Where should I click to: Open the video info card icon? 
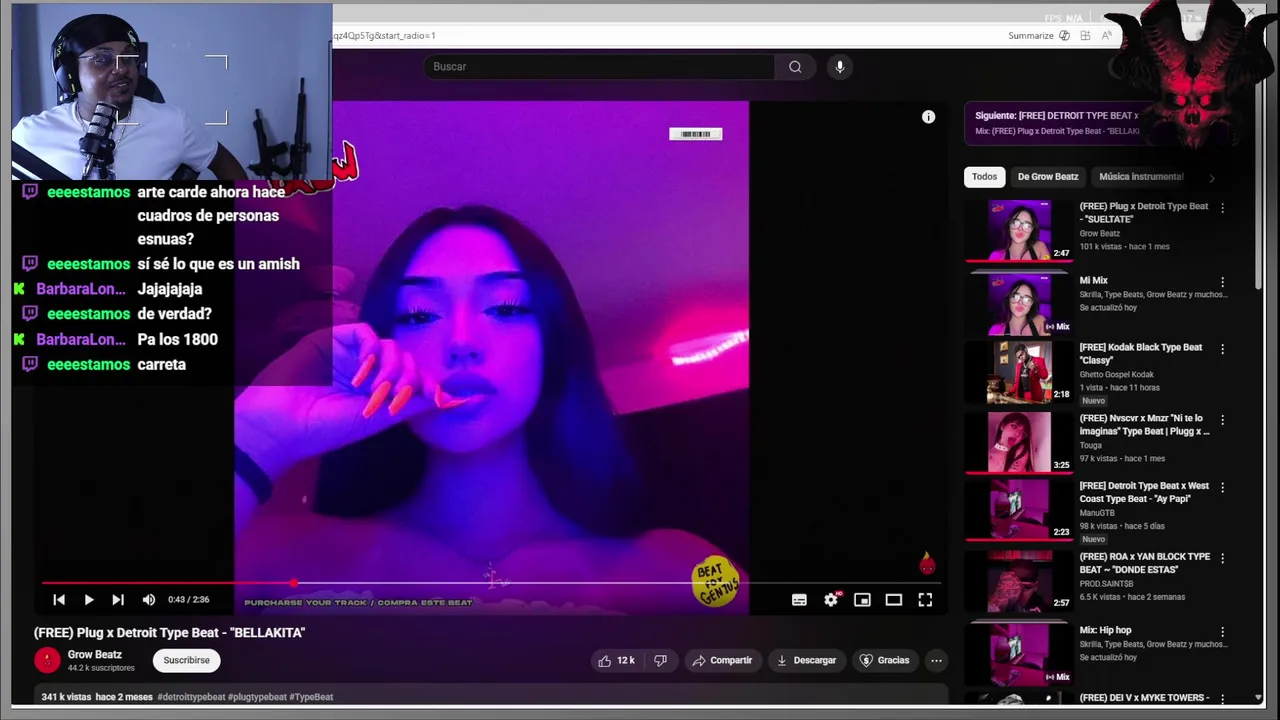[928, 117]
